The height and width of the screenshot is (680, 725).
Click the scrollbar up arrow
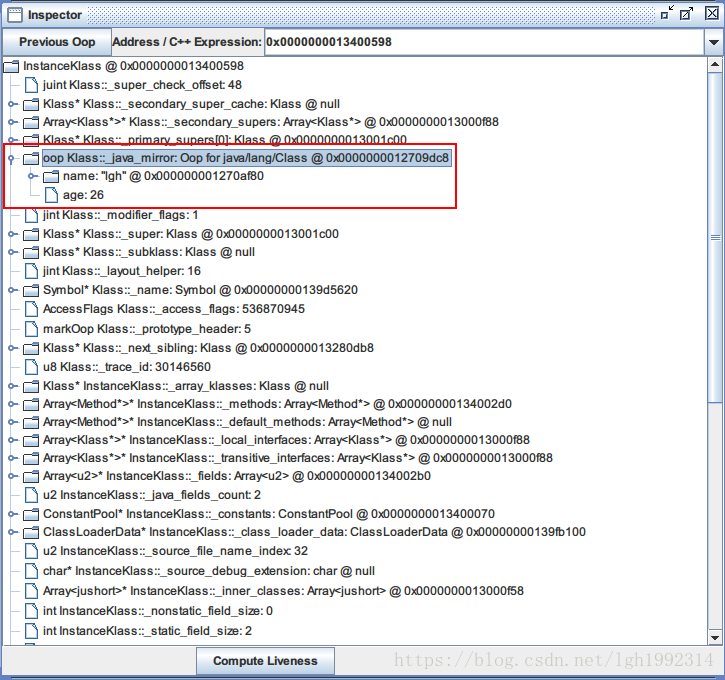tap(715, 65)
